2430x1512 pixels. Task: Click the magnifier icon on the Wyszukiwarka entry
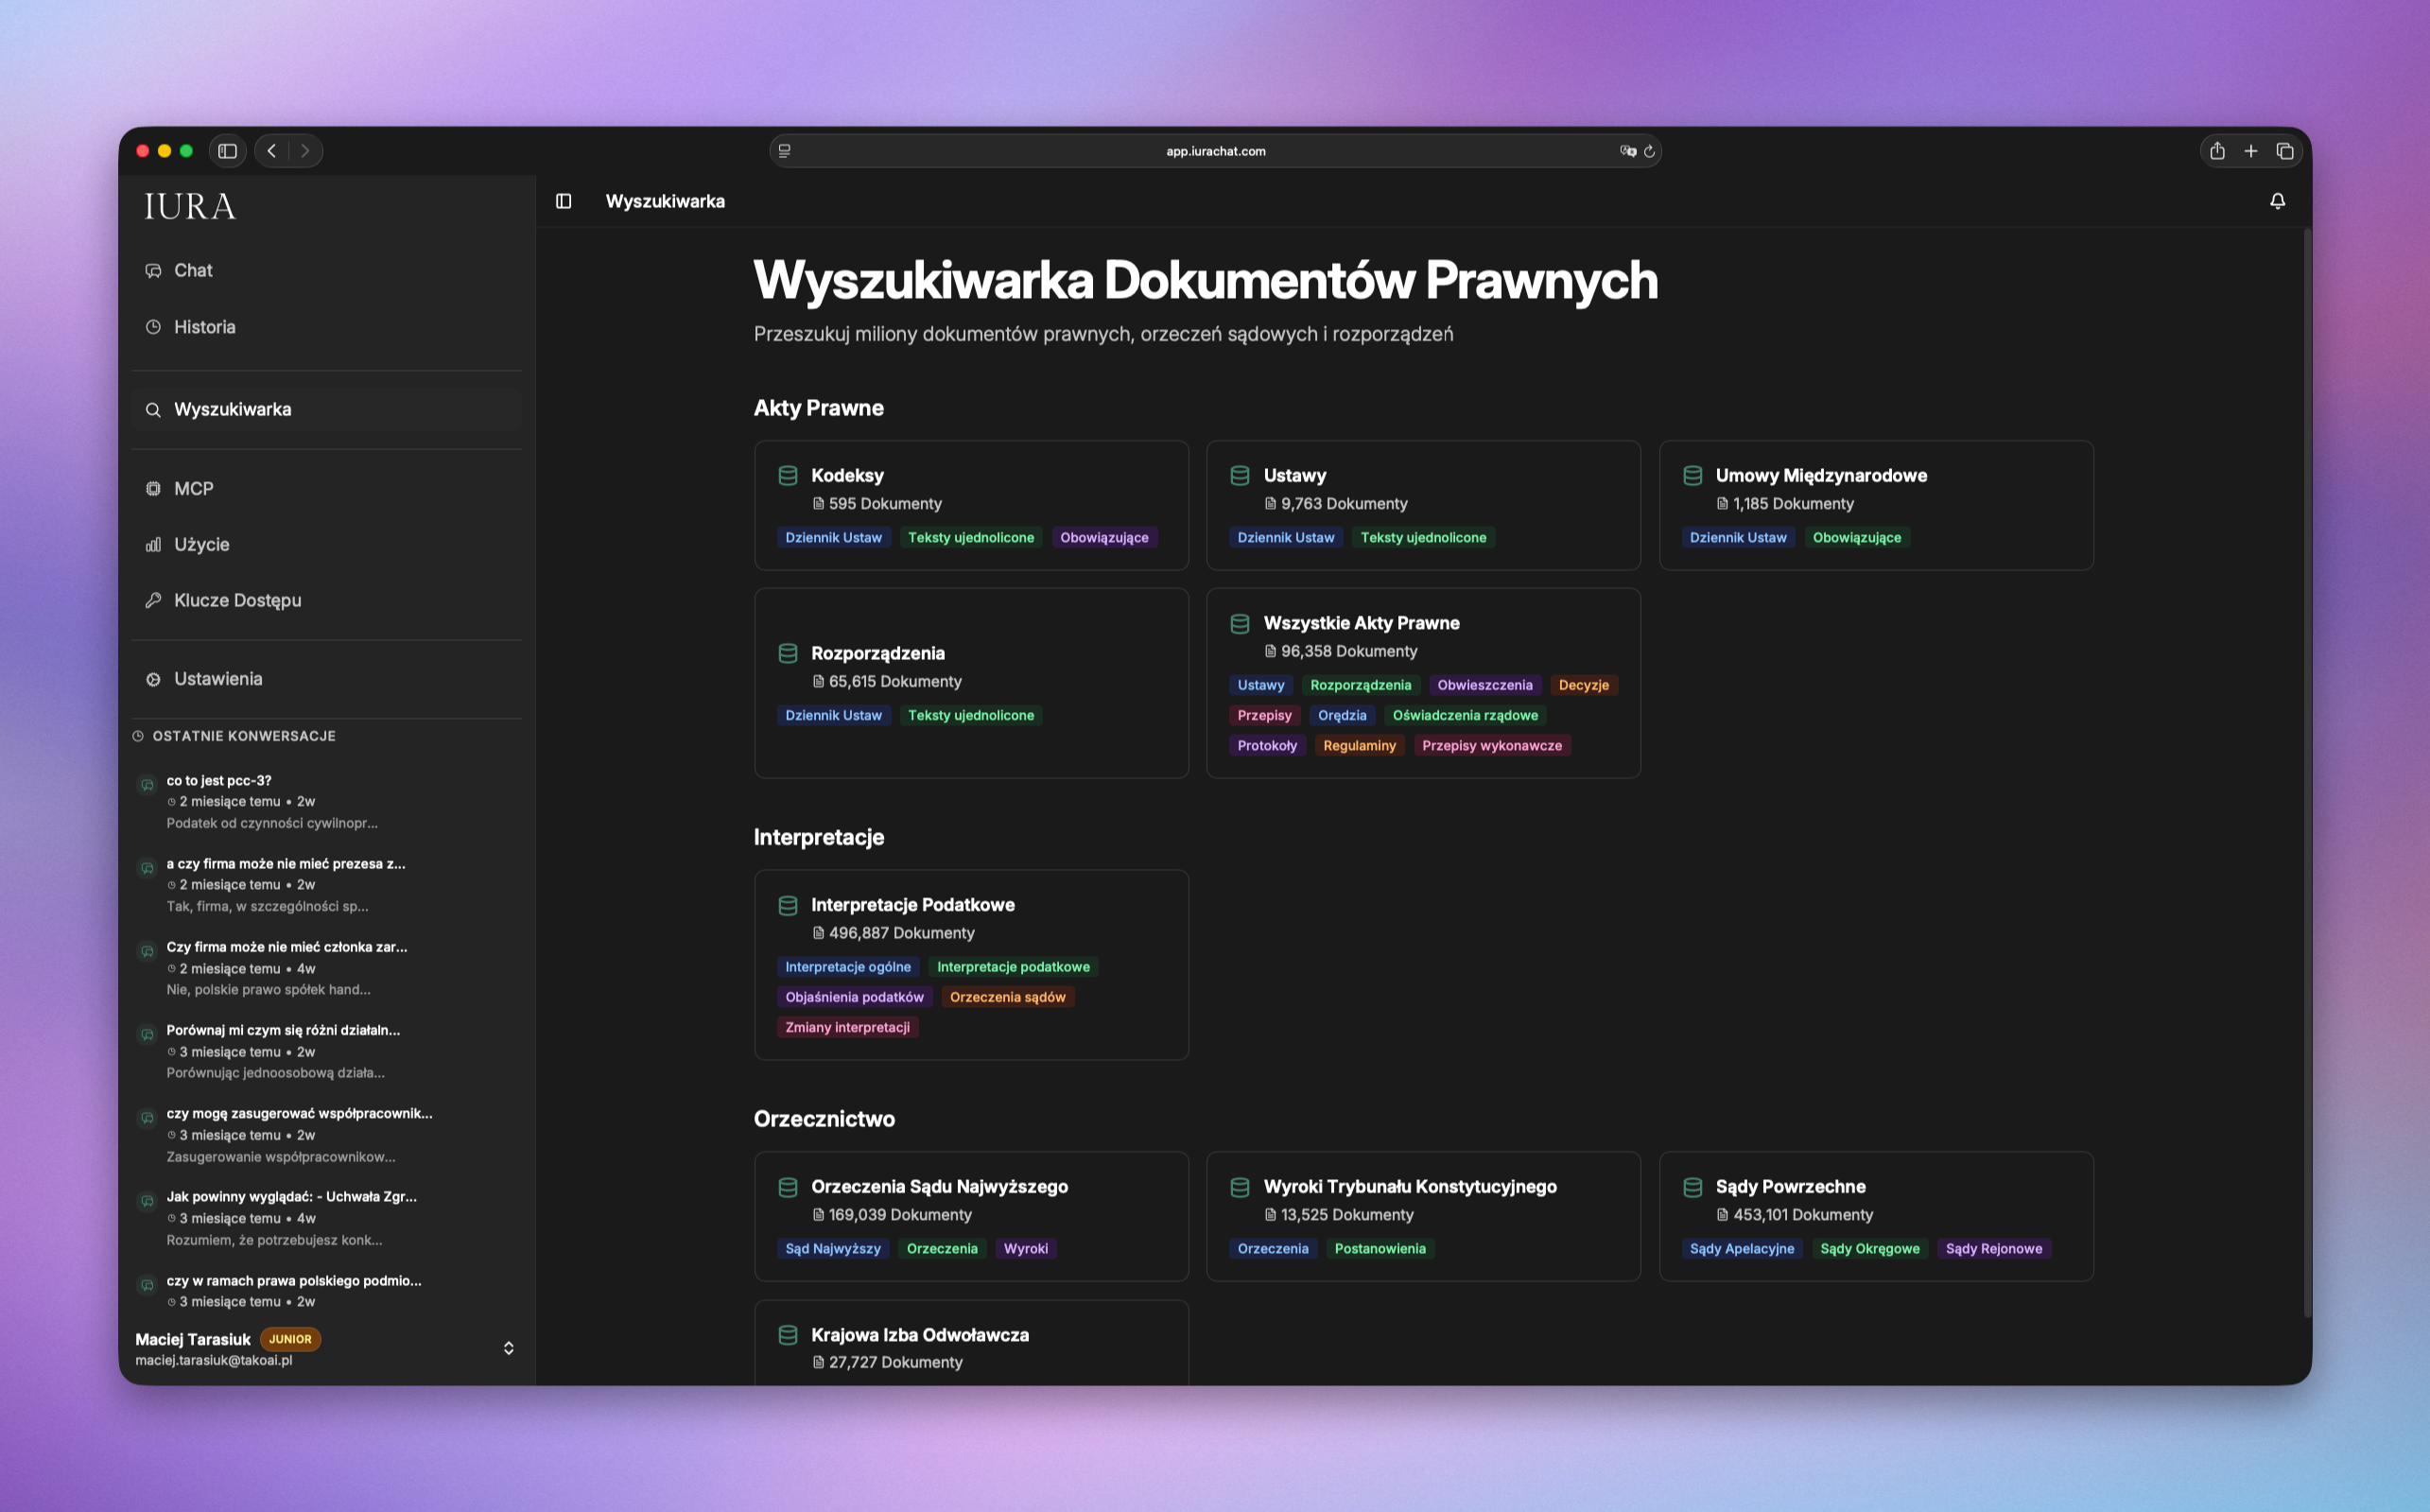tap(153, 409)
